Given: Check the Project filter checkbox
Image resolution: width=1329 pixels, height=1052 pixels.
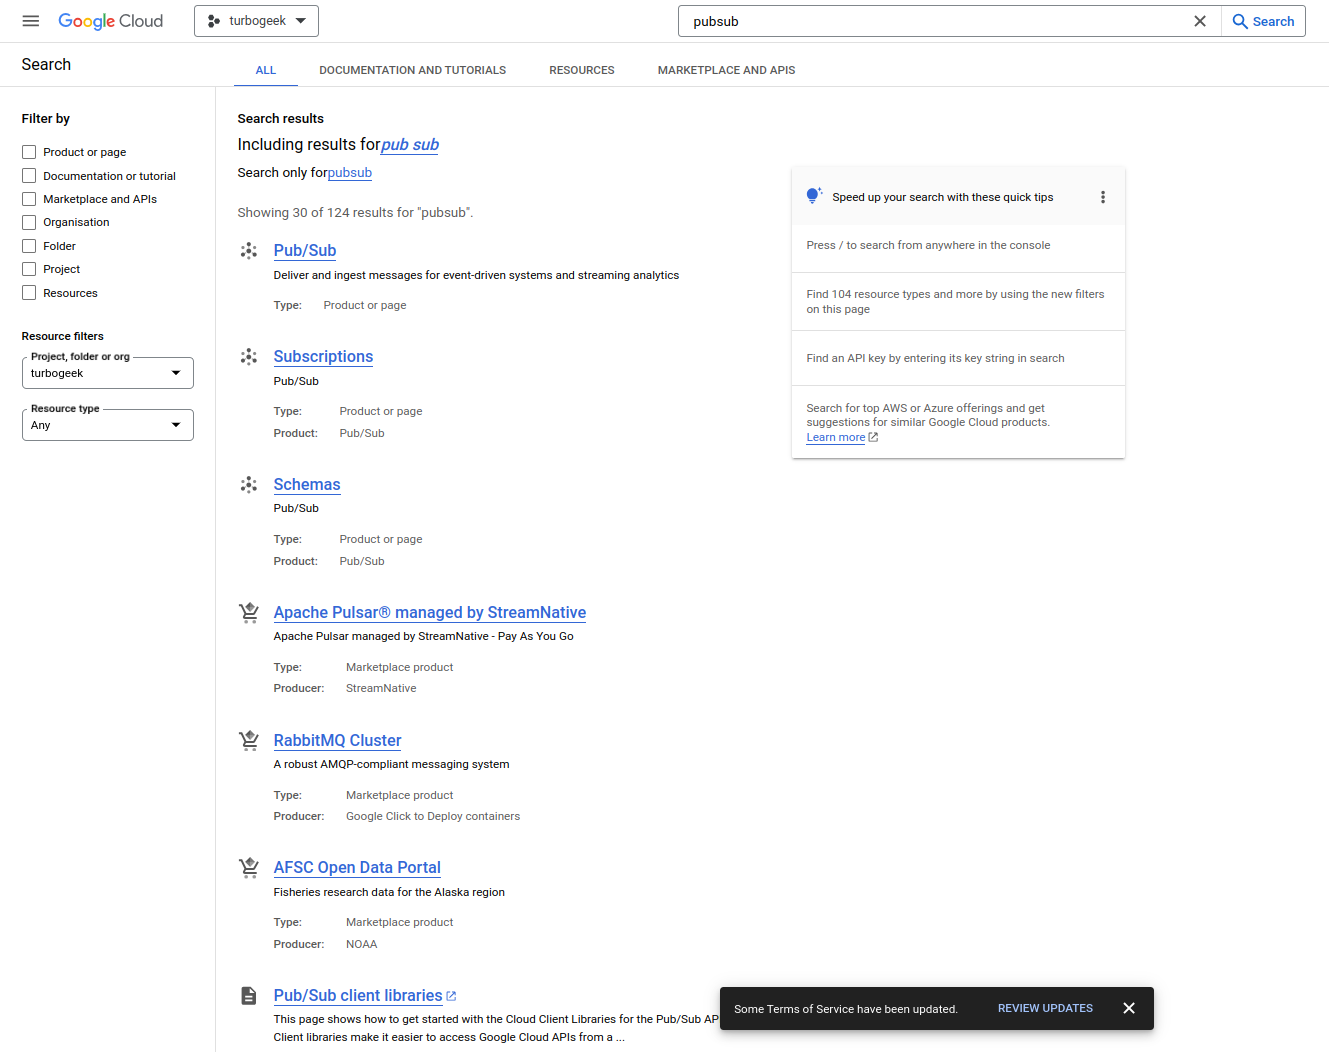Looking at the screenshot, I should (x=29, y=269).
